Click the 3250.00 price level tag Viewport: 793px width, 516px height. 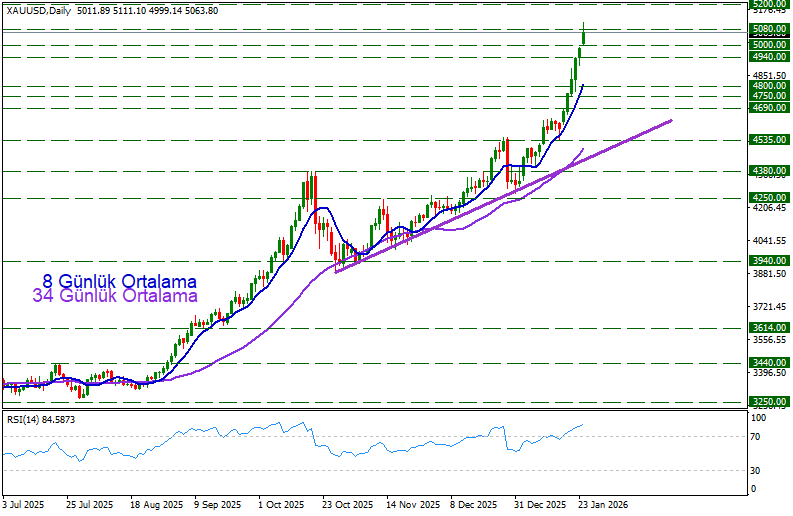coord(769,402)
